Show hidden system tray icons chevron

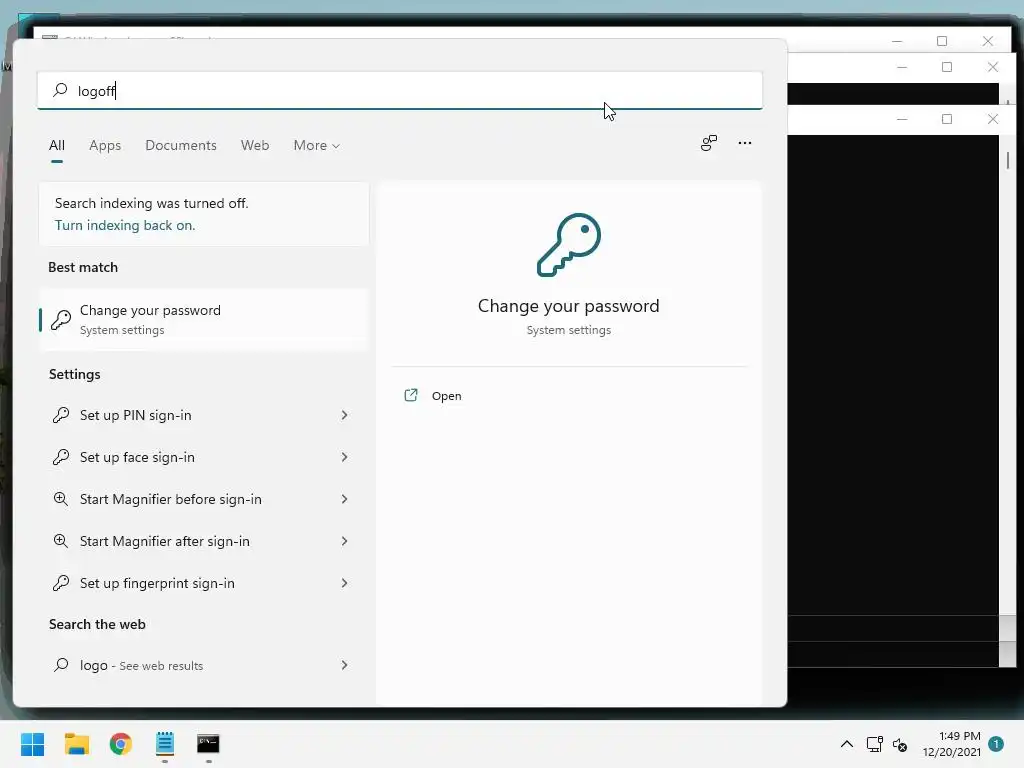point(846,744)
